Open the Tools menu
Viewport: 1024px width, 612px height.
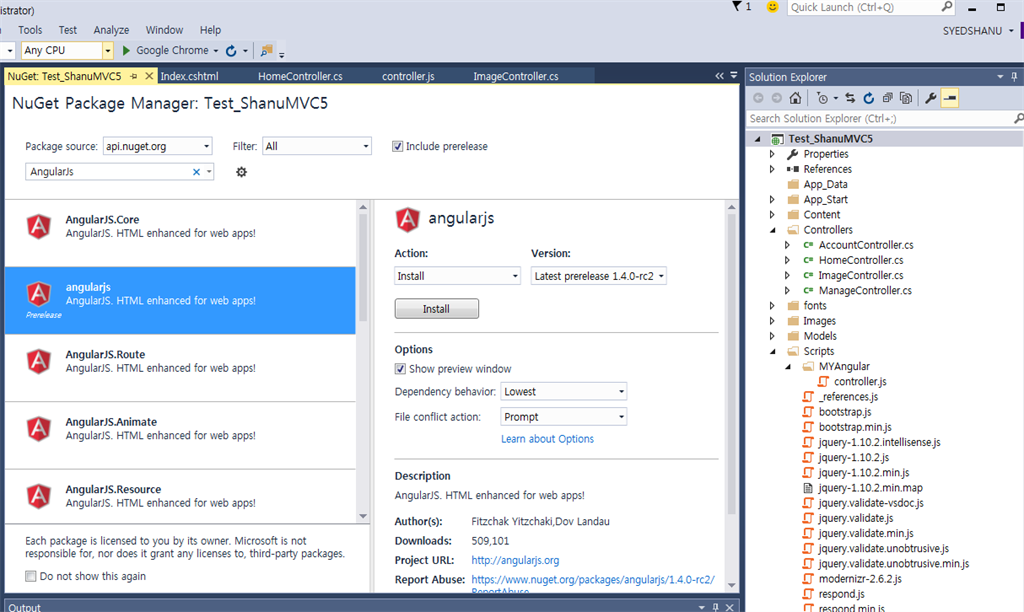pos(29,29)
